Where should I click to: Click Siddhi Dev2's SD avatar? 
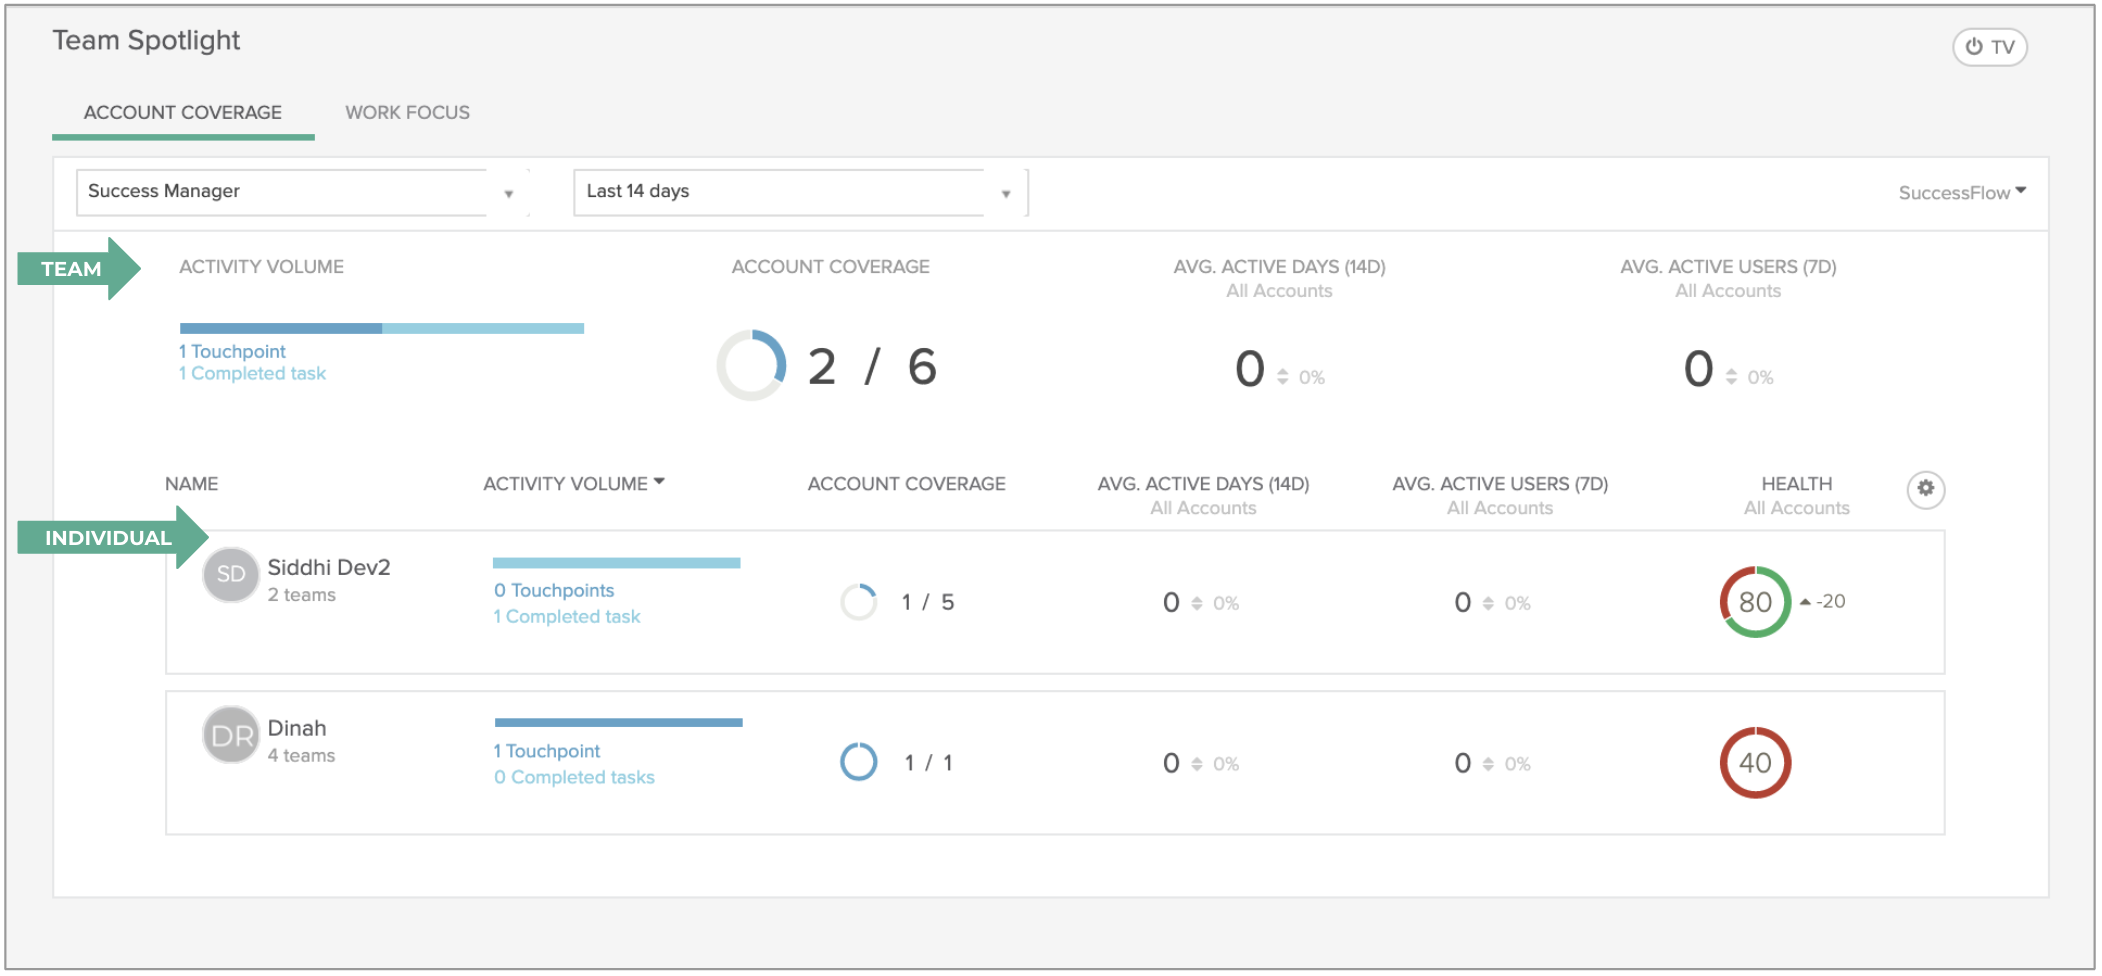tap(231, 575)
